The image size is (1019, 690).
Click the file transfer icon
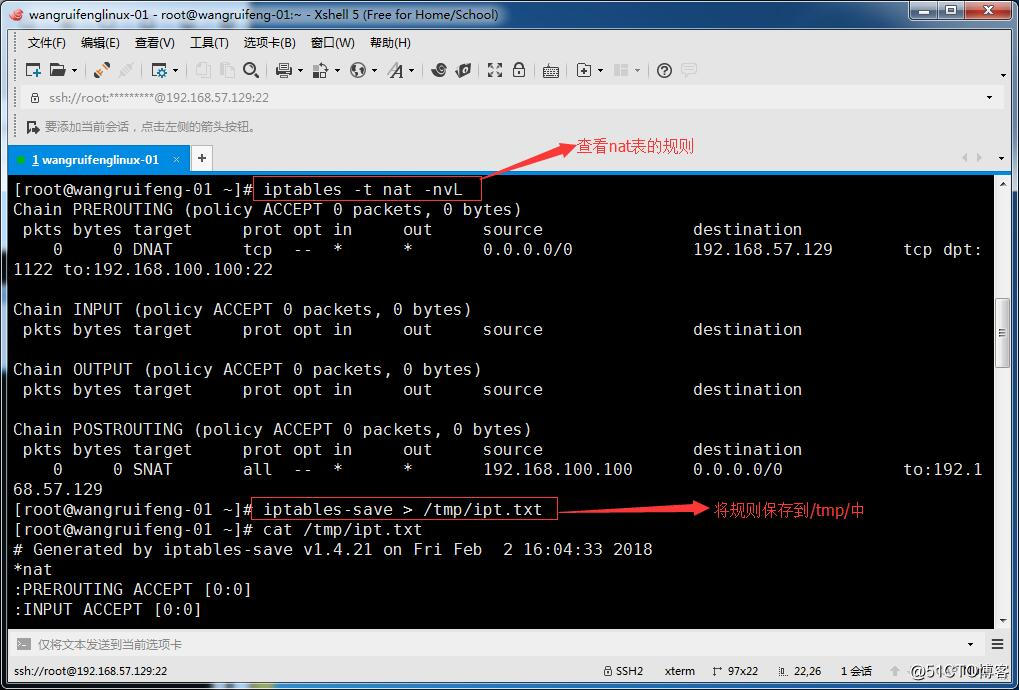click(320, 70)
